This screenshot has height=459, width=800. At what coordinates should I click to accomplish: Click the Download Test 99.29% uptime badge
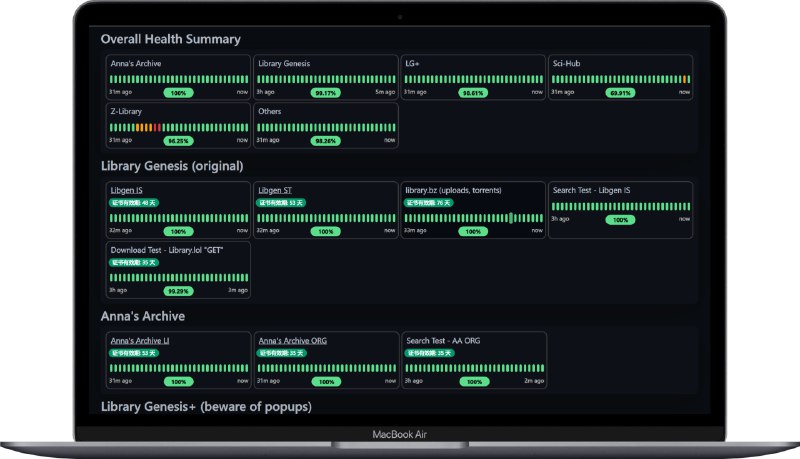178,291
